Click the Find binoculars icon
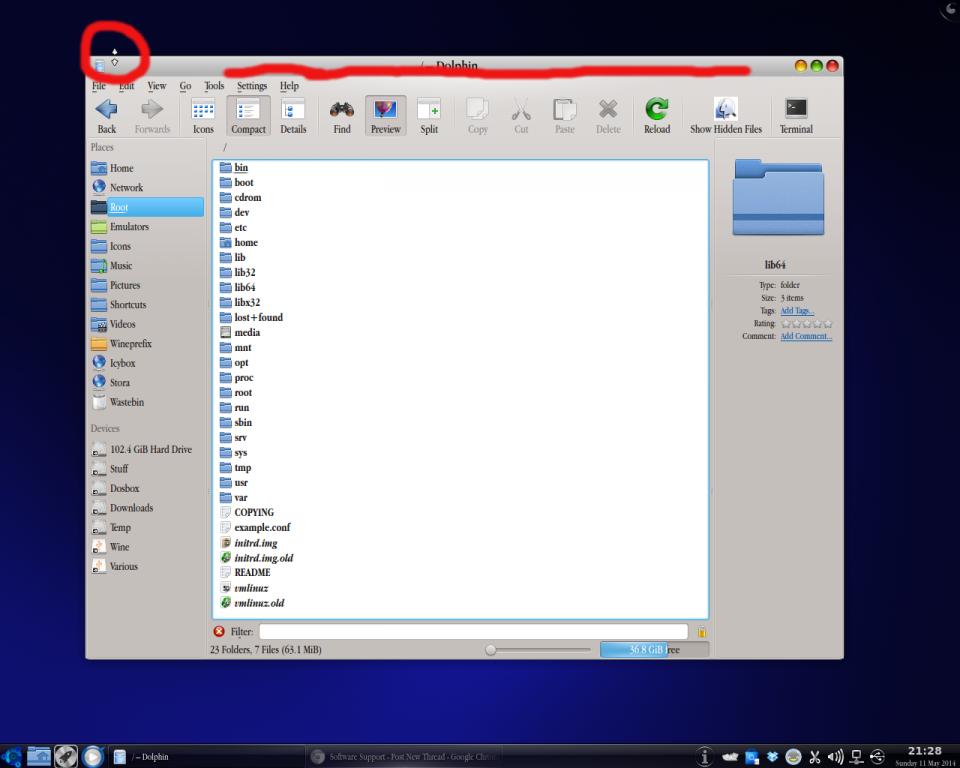The height and width of the screenshot is (768, 960). 342,111
